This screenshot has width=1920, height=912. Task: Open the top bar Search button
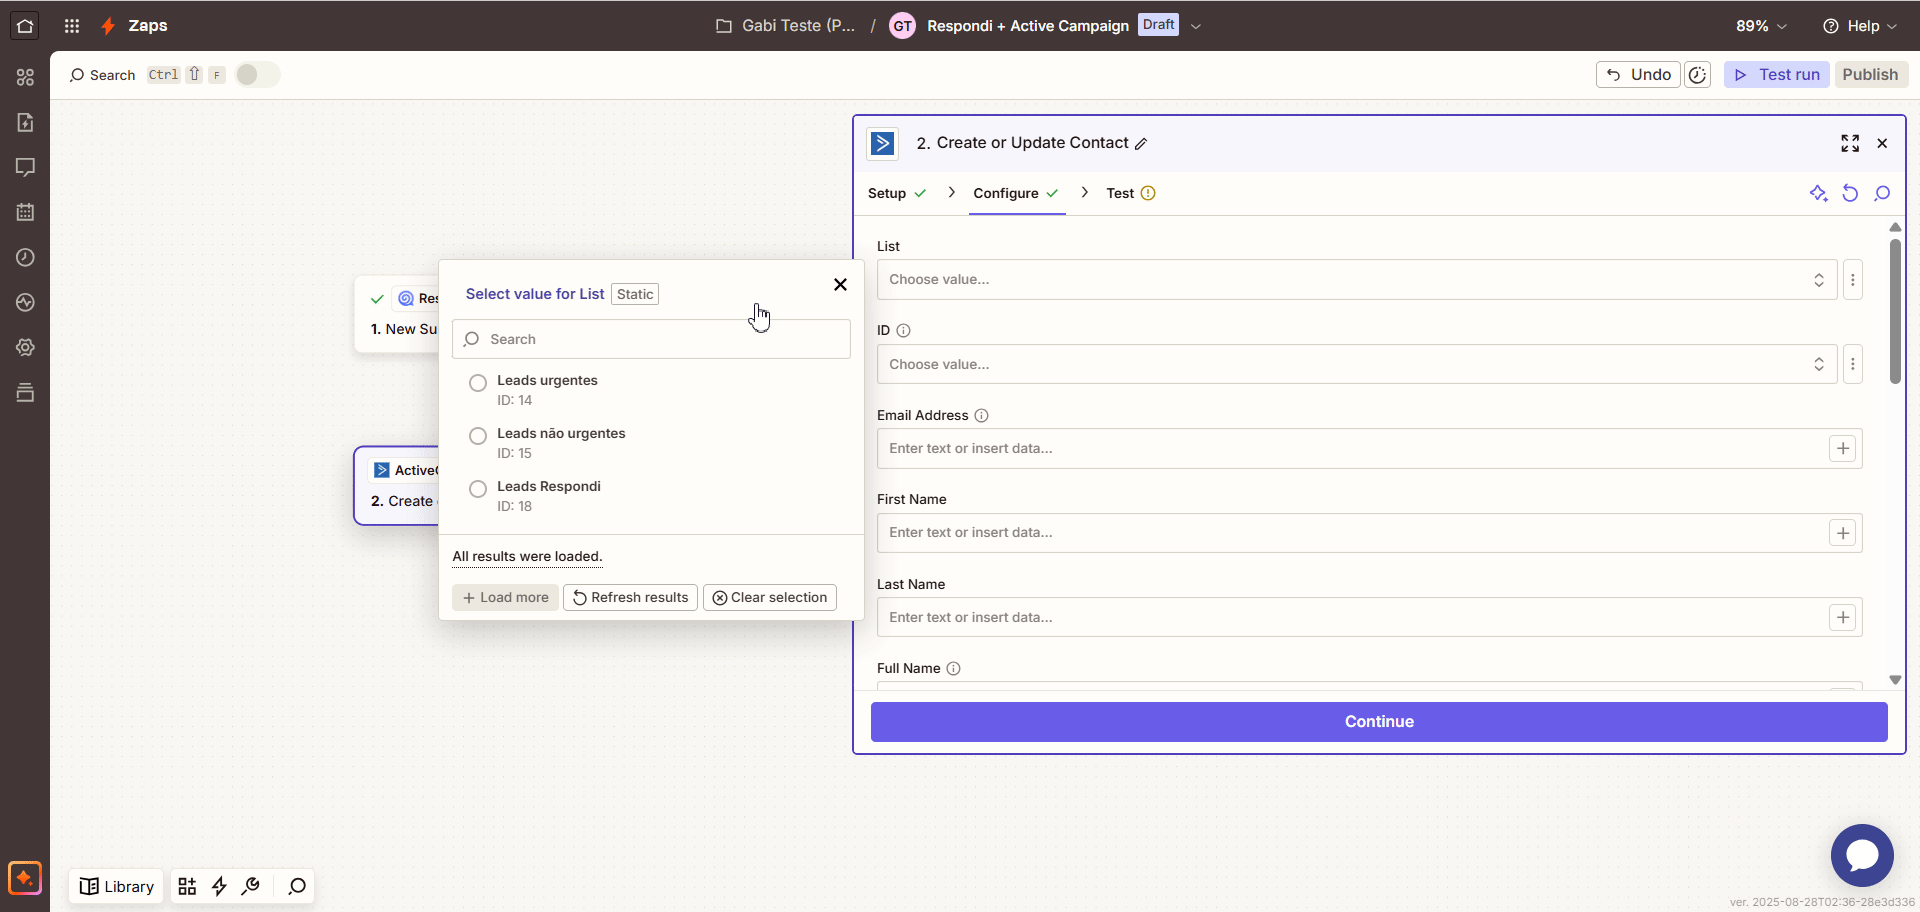pyautogui.click(x=102, y=75)
